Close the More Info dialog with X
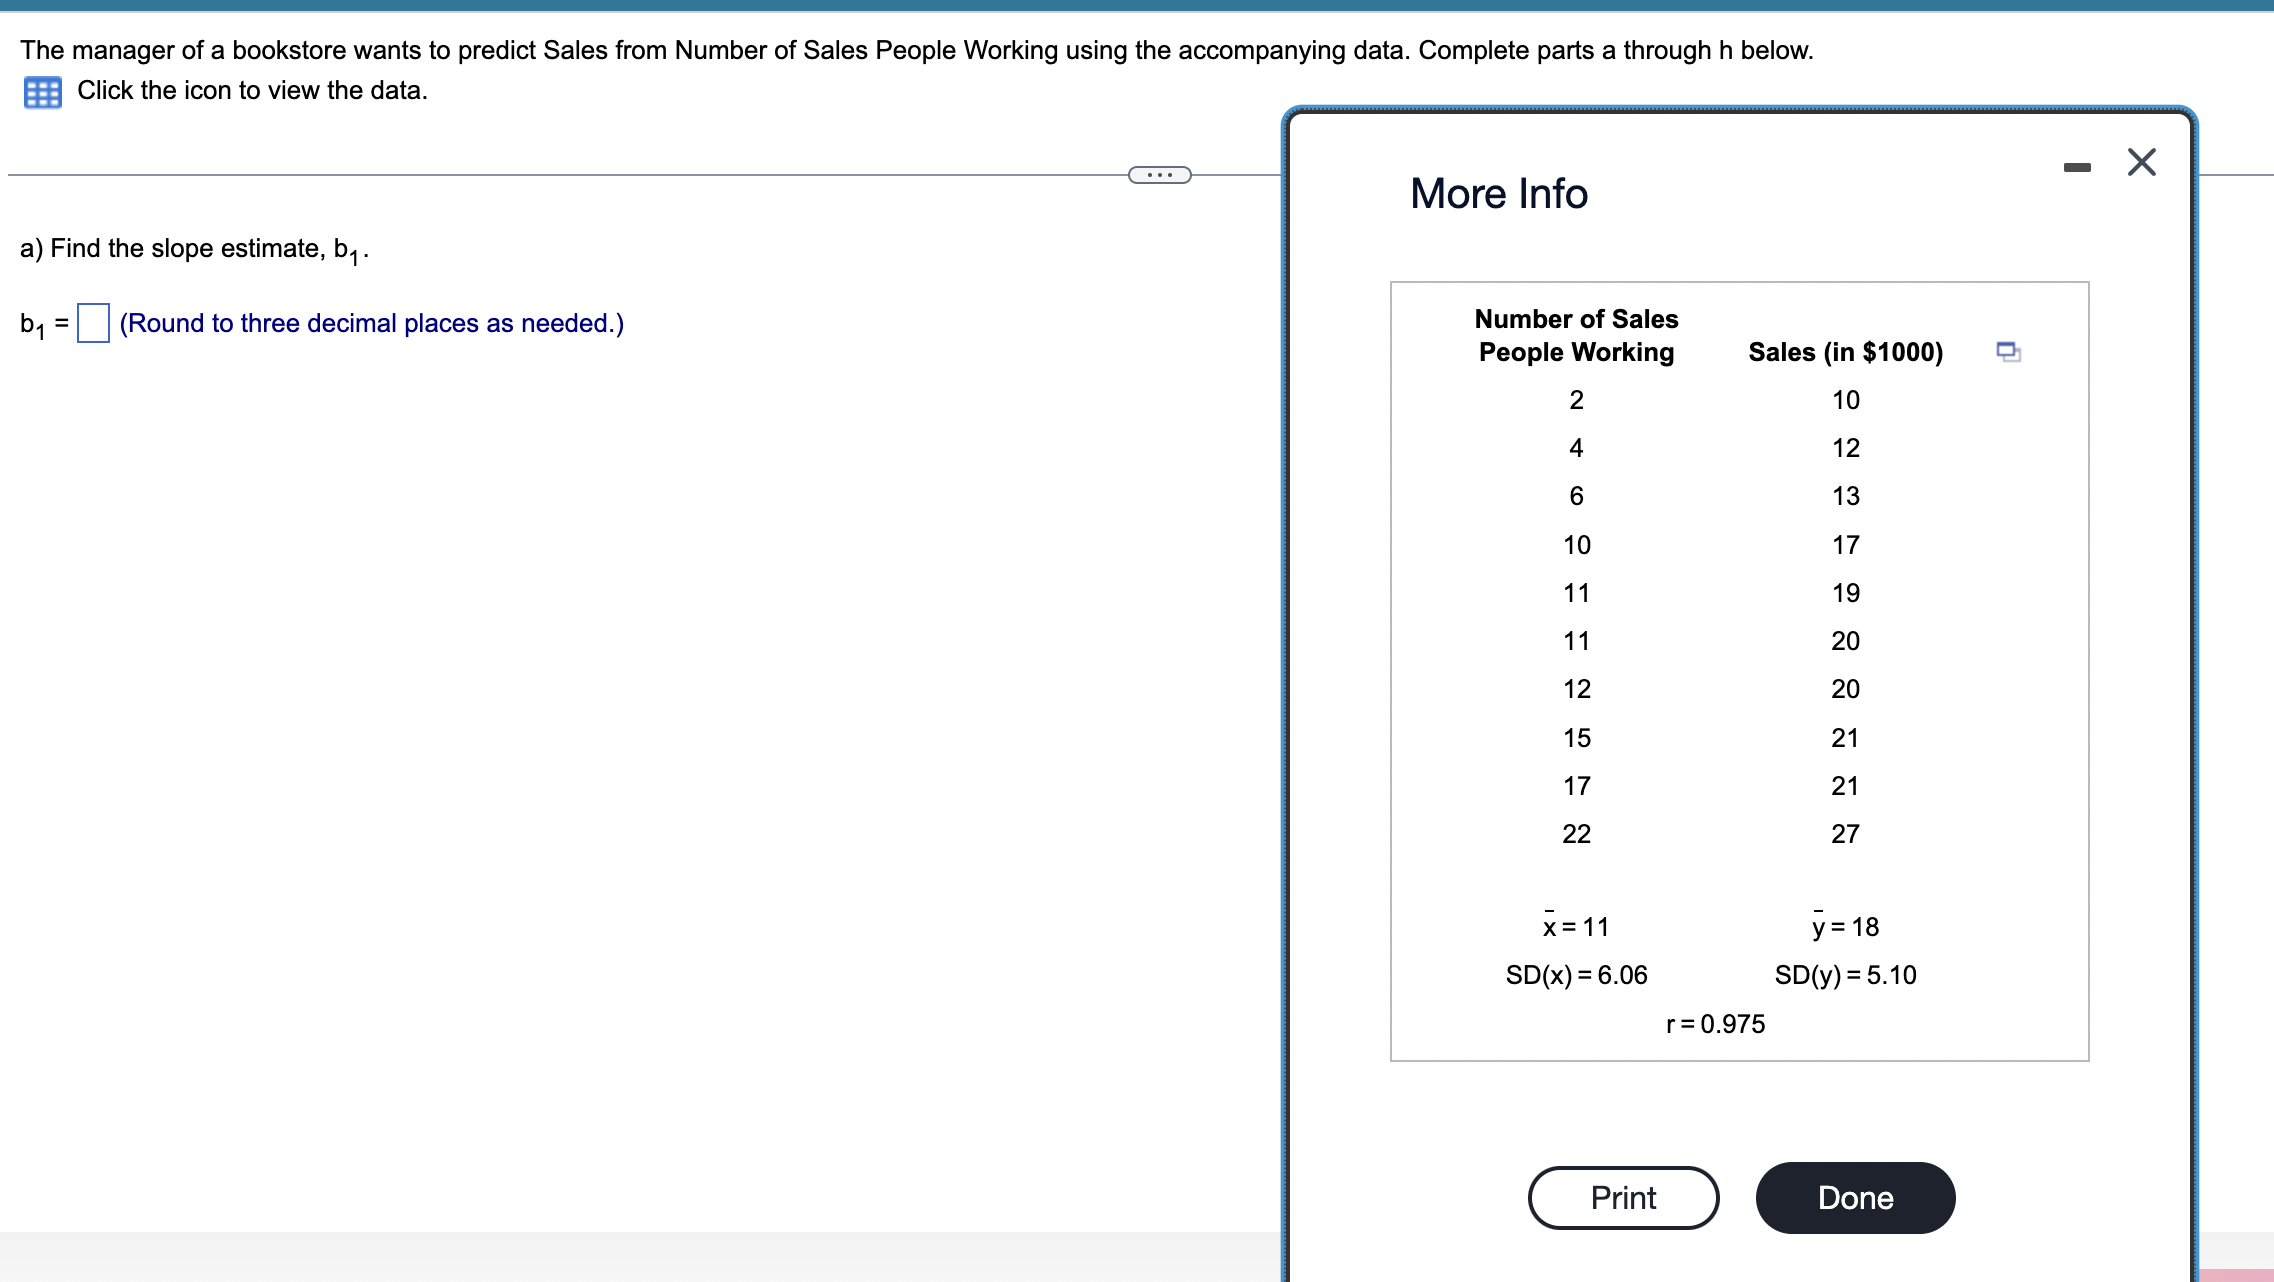 coord(2141,162)
